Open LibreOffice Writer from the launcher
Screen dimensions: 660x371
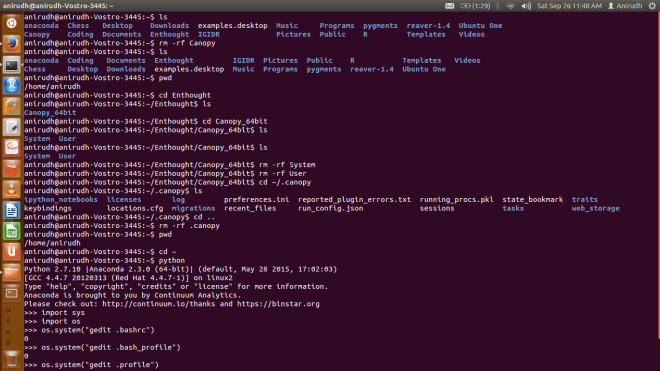(11, 210)
